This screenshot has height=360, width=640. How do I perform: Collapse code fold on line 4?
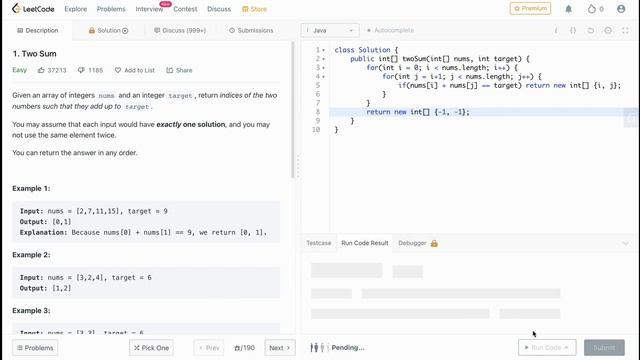click(x=324, y=77)
